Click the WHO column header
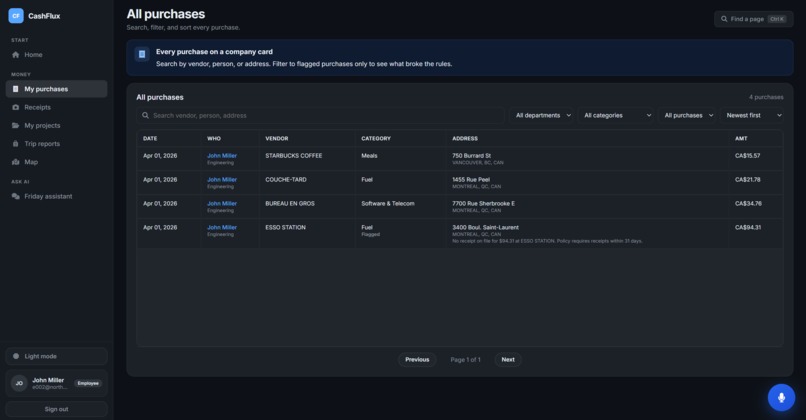The height and width of the screenshot is (420, 806). pos(214,139)
